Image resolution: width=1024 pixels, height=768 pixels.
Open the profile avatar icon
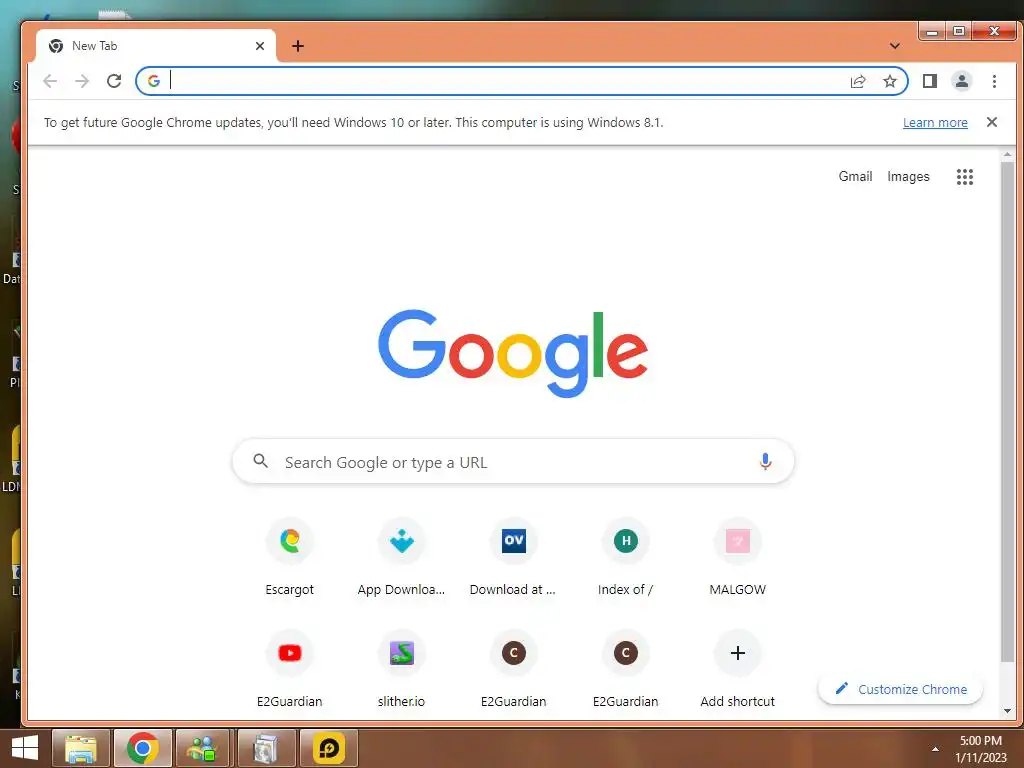point(961,81)
